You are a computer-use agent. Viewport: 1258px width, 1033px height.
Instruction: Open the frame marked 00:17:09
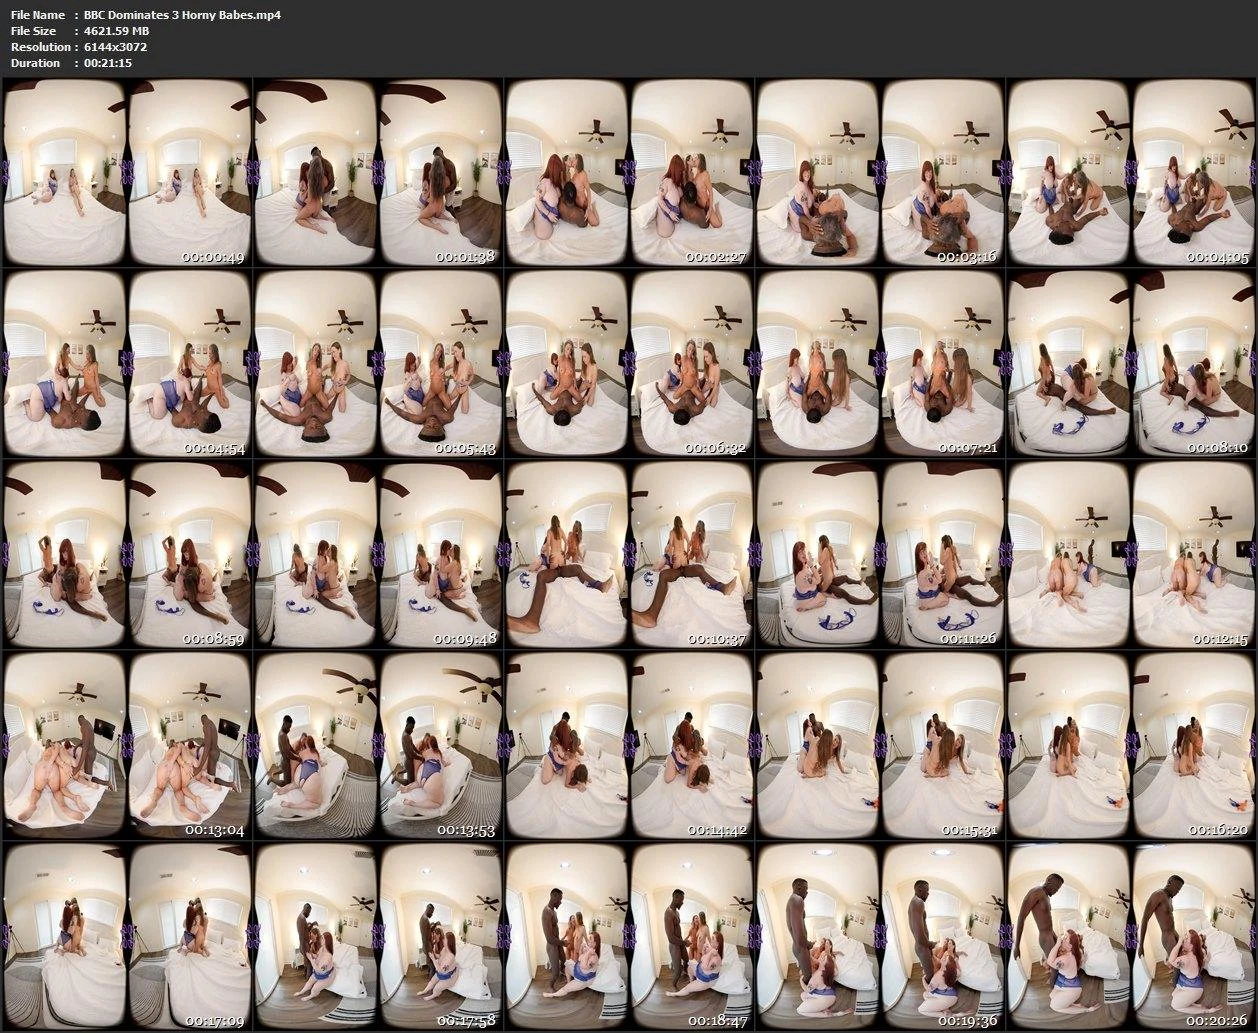pyautogui.click(x=127, y=936)
